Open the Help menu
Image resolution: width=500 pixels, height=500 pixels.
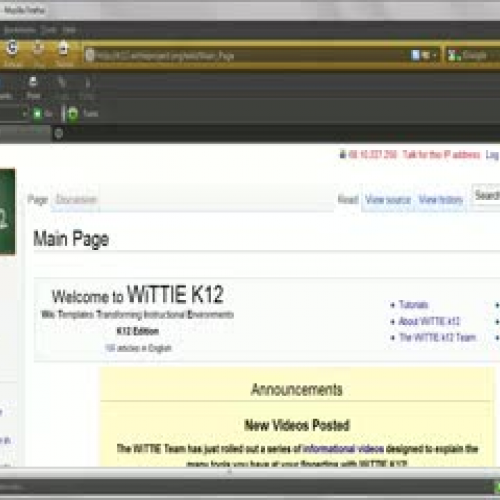pyautogui.click(x=69, y=30)
